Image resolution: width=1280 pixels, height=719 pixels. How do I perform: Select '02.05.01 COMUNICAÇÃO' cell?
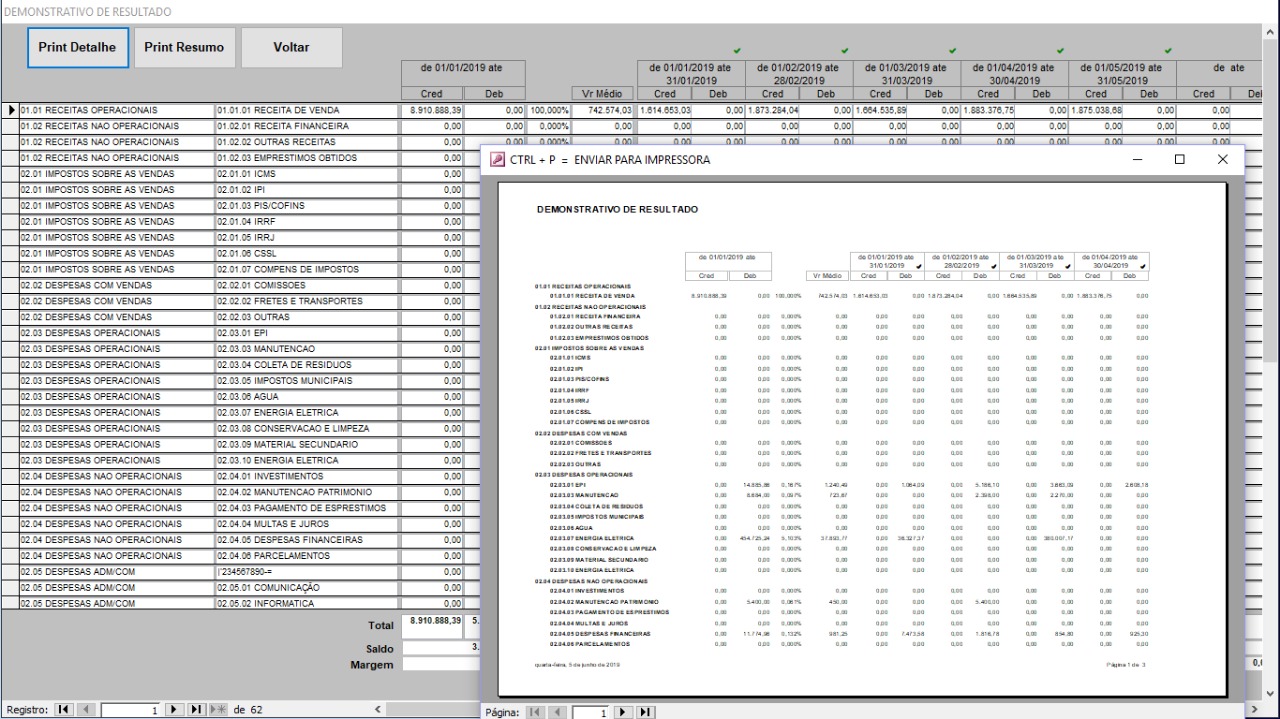[x=307, y=587]
